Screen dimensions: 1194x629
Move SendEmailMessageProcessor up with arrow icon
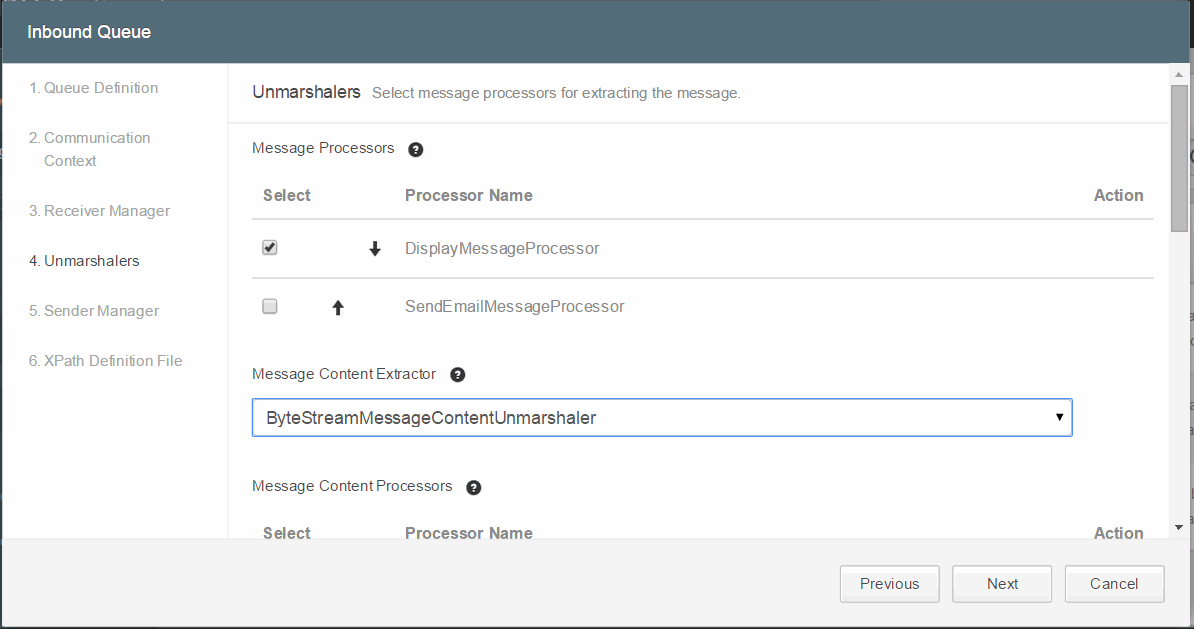[x=338, y=308]
